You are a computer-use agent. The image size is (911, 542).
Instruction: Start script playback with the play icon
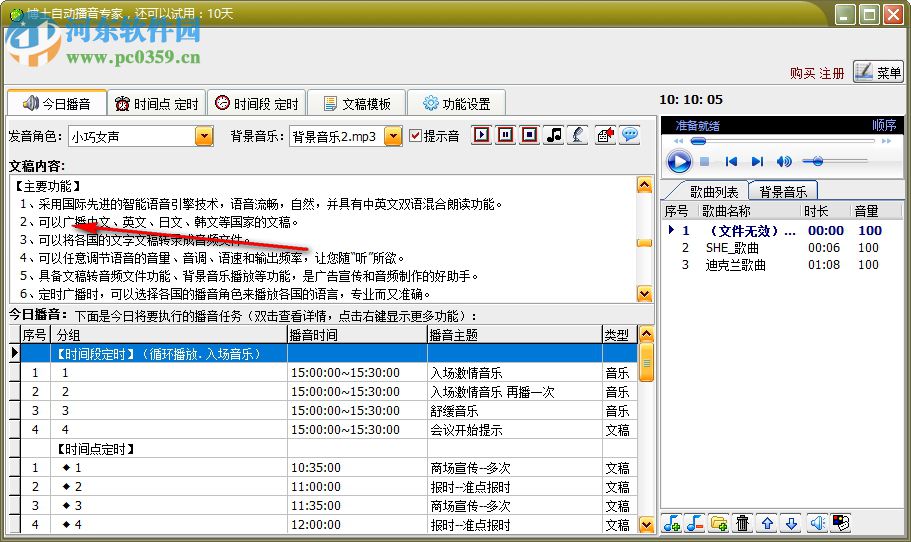pos(480,135)
